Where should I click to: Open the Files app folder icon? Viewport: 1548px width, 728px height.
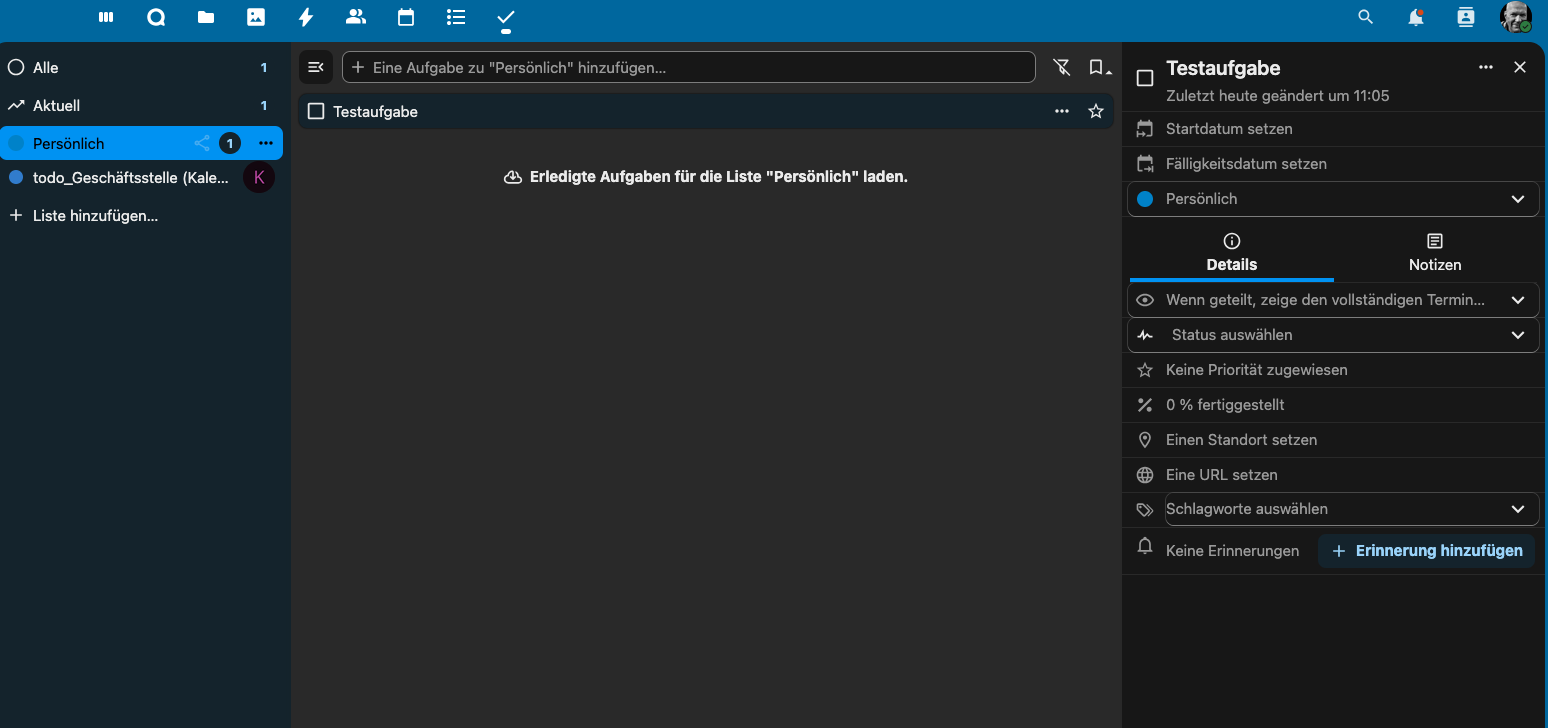click(x=206, y=17)
